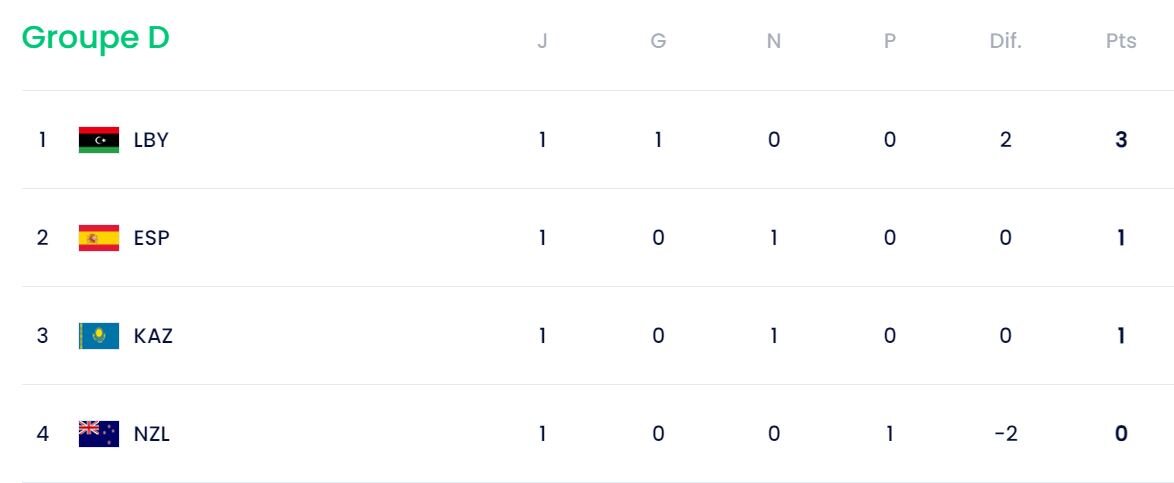This screenshot has width=1174, height=483.
Task: Click the G column header
Action: (x=658, y=42)
